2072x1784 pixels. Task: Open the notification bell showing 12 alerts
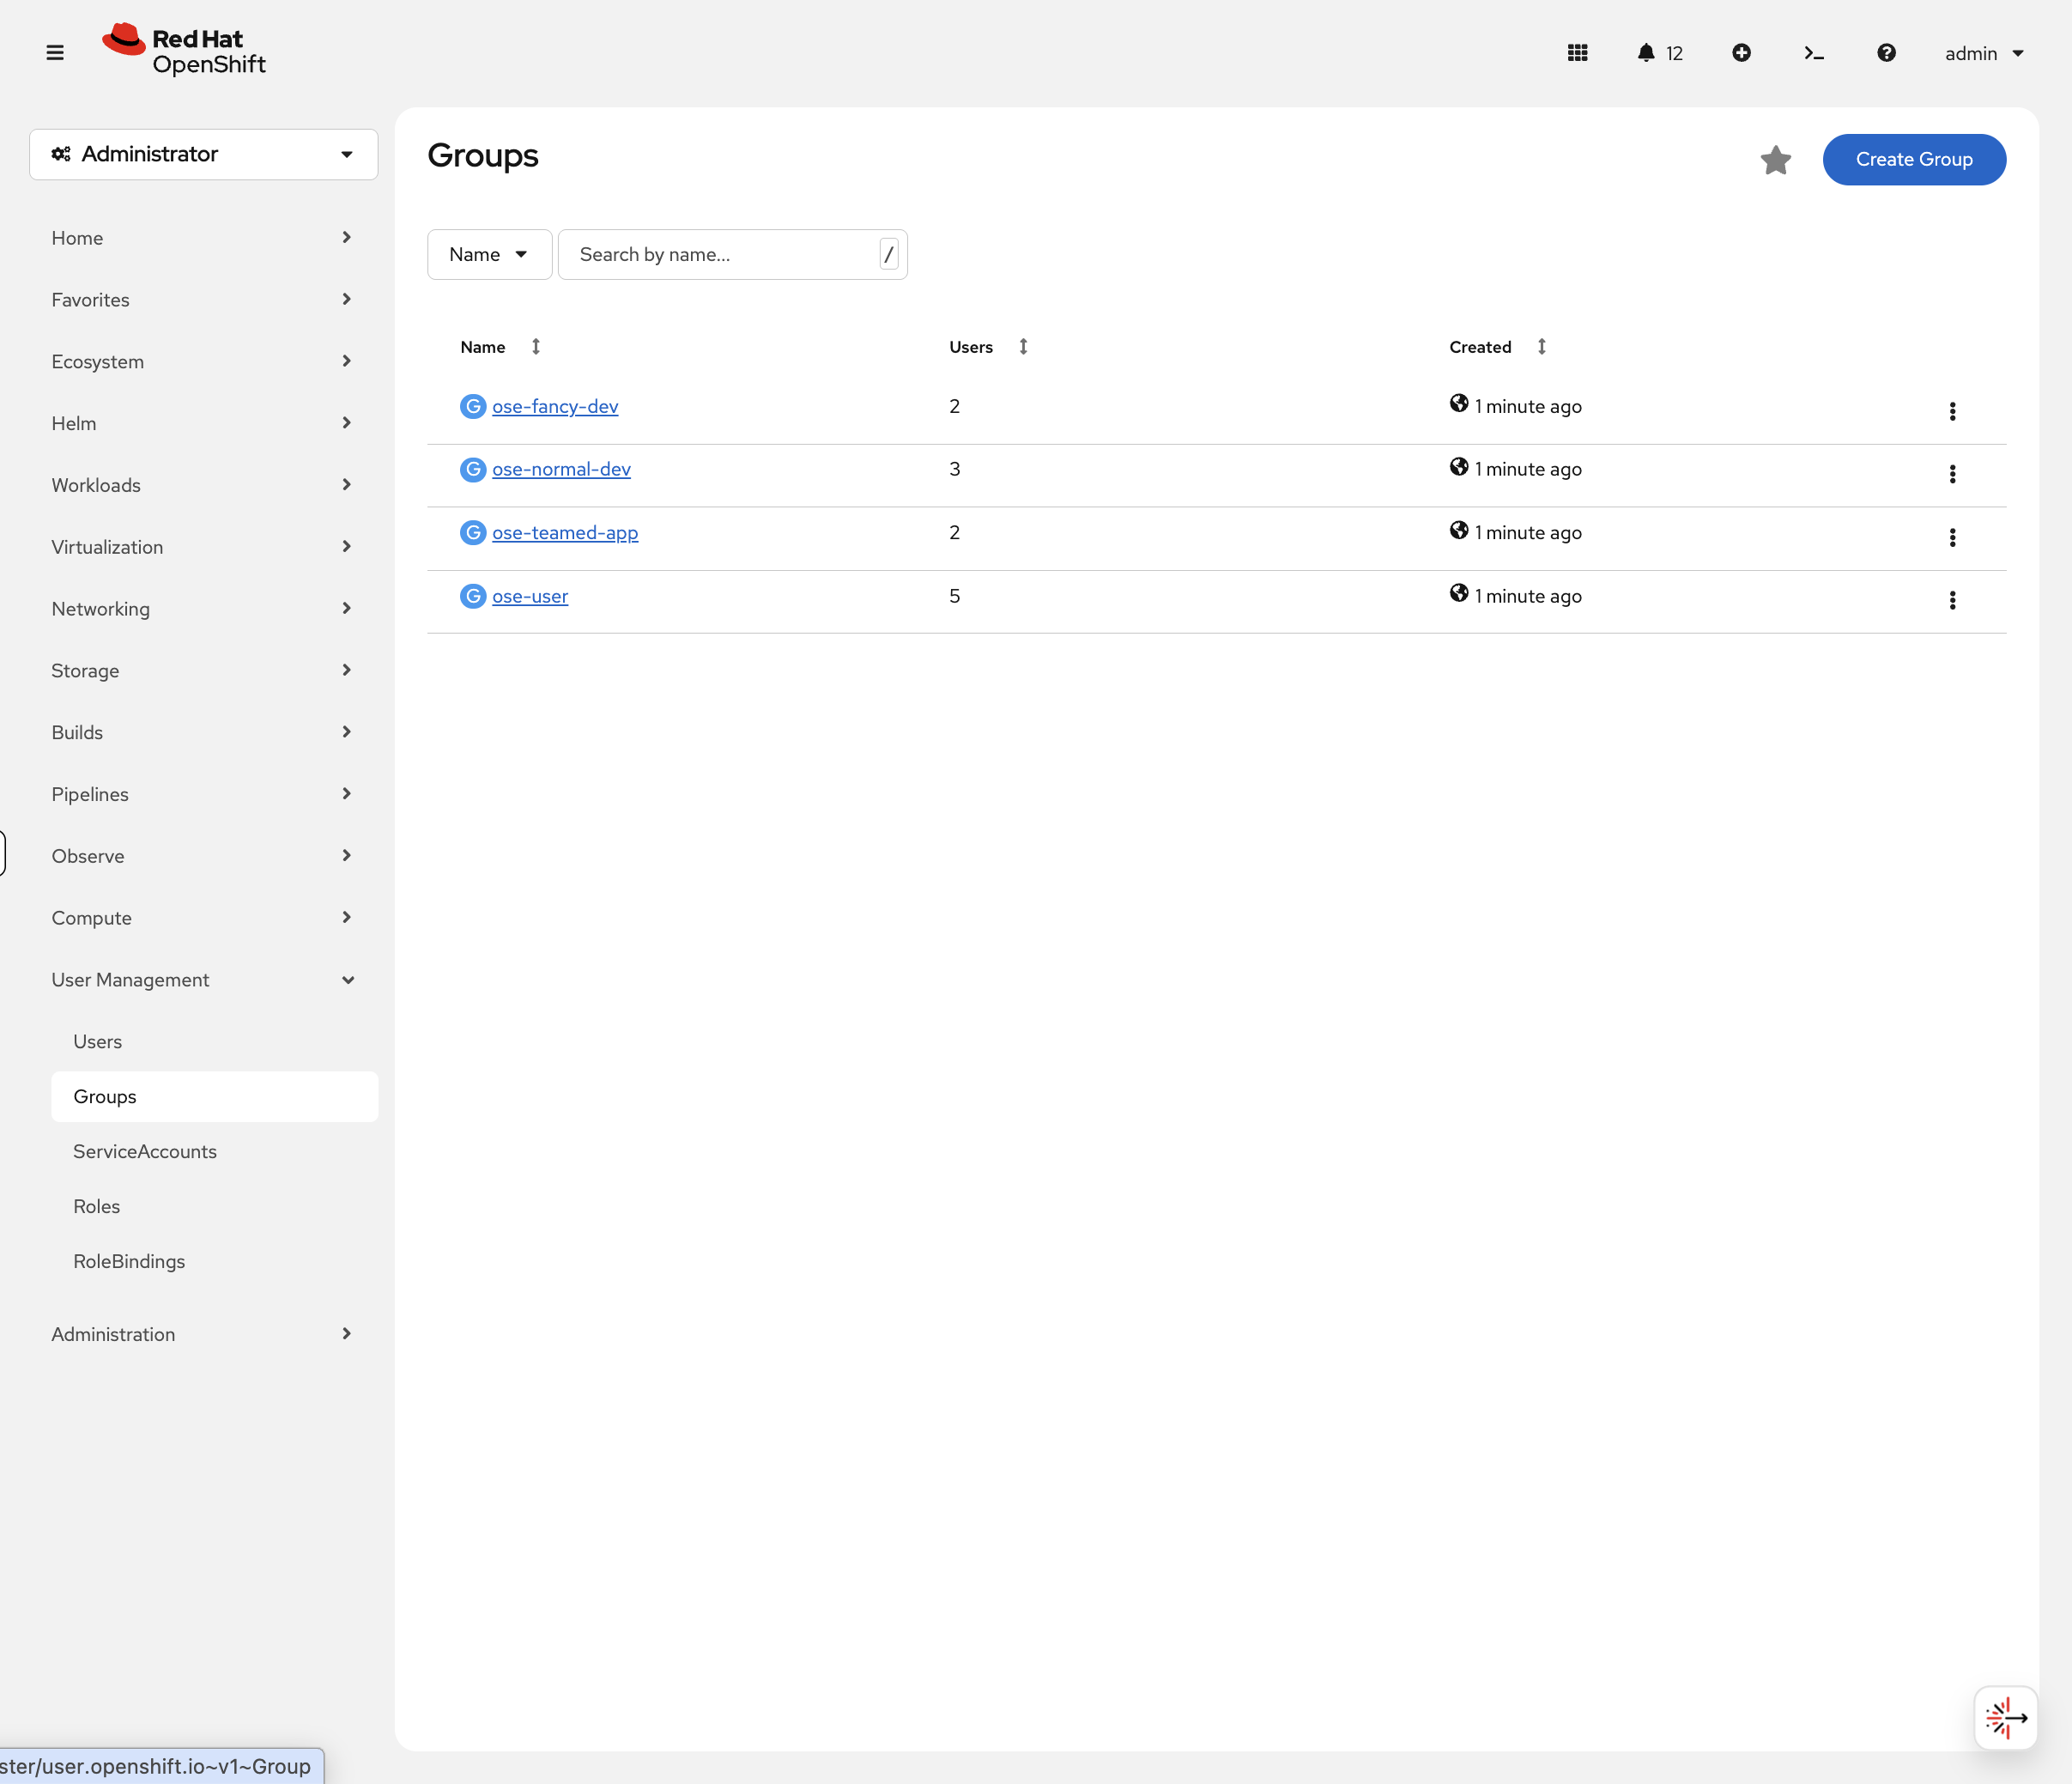(x=1645, y=53)
